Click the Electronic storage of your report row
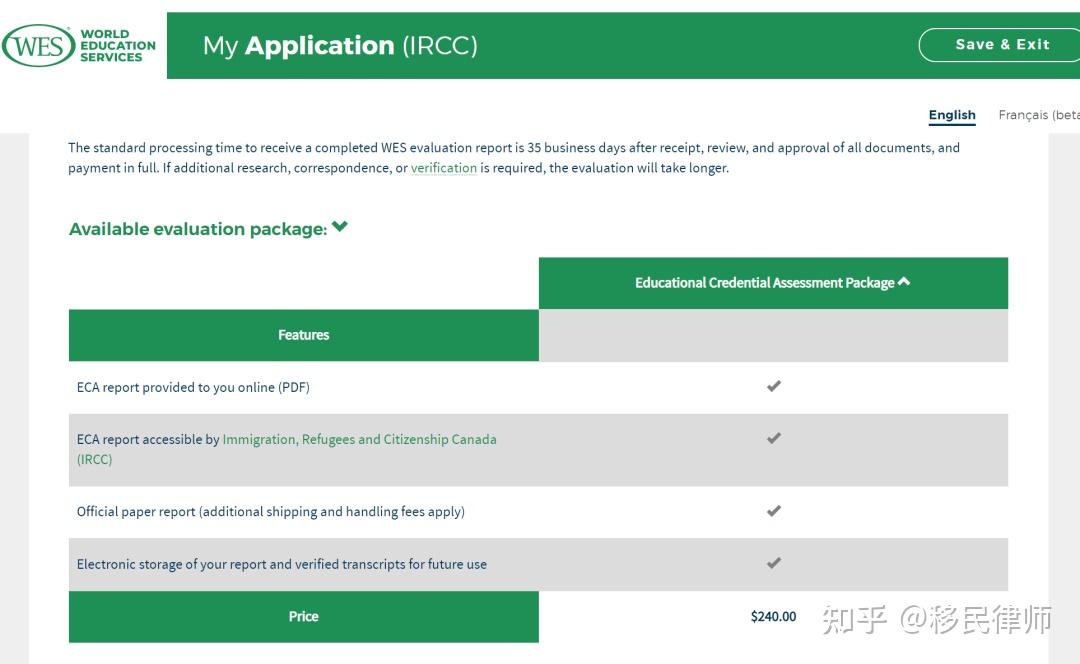The width and height of the screenshot is (1080, 664). [281, 564]
